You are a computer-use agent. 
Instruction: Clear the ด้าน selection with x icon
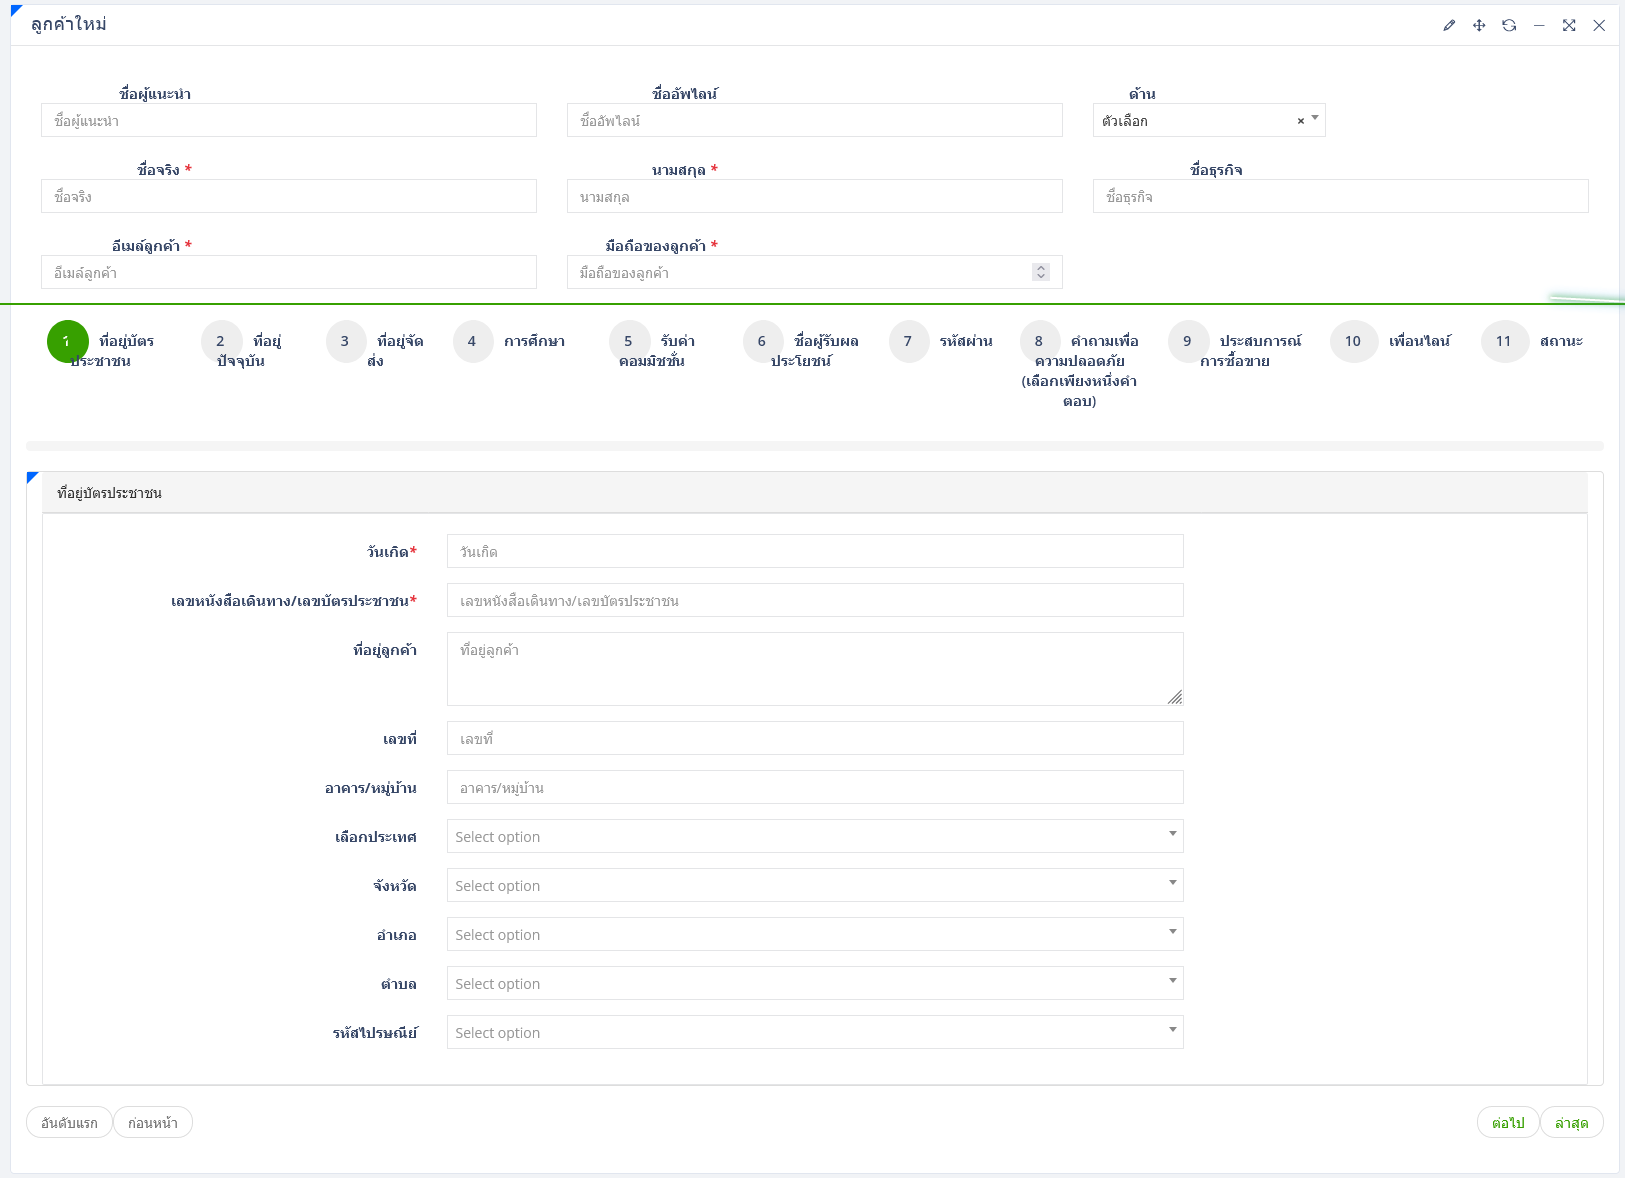[x=1300, y=121]
